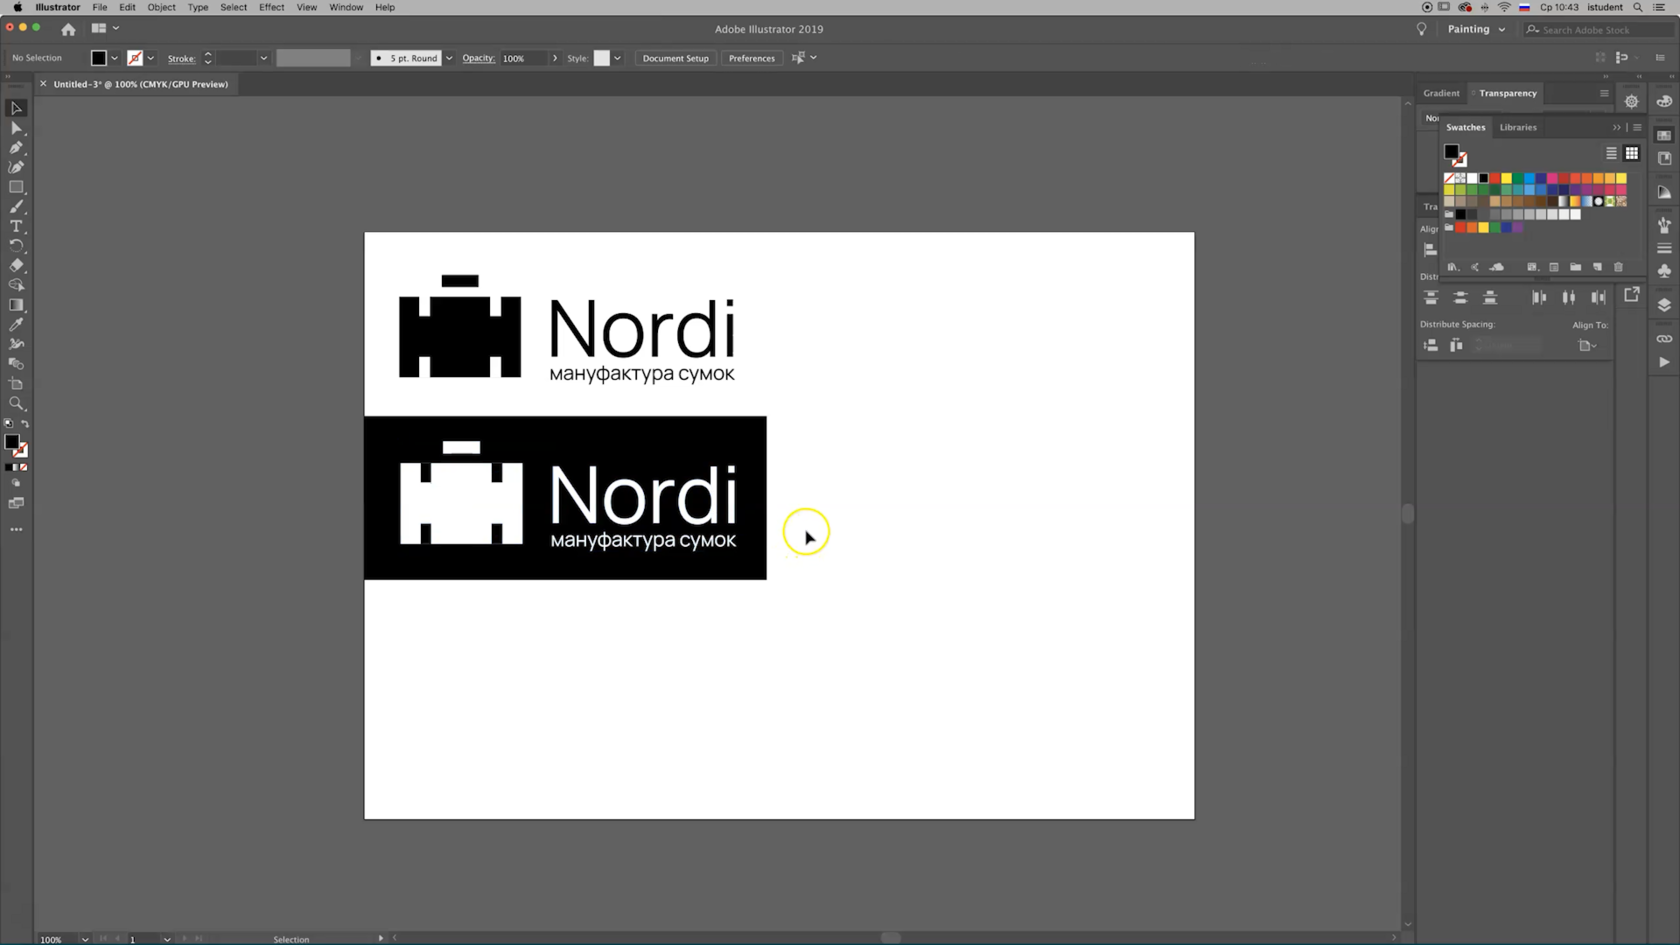Select the Symbol Sprayer tool
The width and height of the screenshot is (1680, 945).
click(x=16, y=344)
